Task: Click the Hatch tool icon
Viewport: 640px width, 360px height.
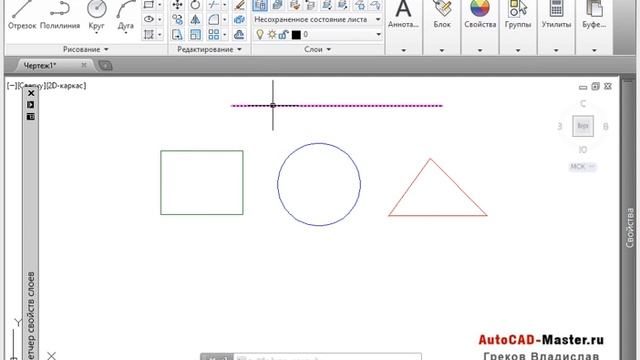Action: tap(149, 34)
